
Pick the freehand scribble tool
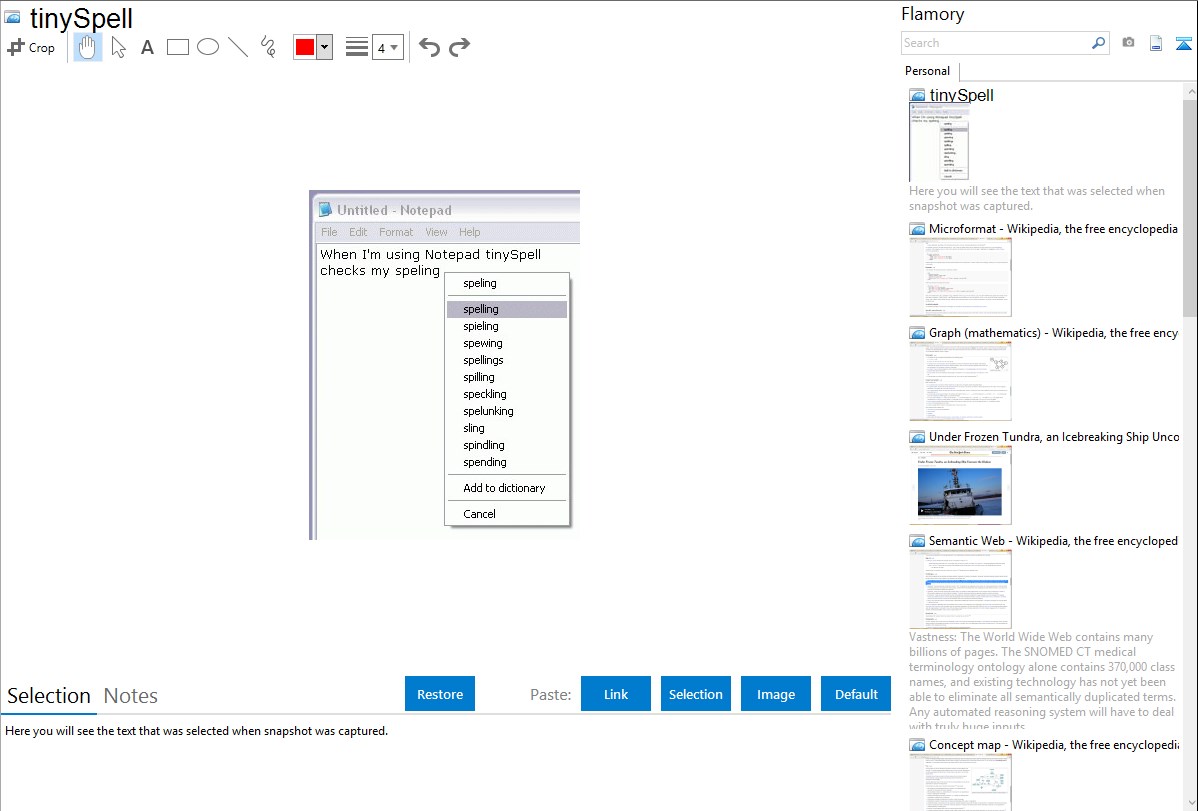coord(268,47)
